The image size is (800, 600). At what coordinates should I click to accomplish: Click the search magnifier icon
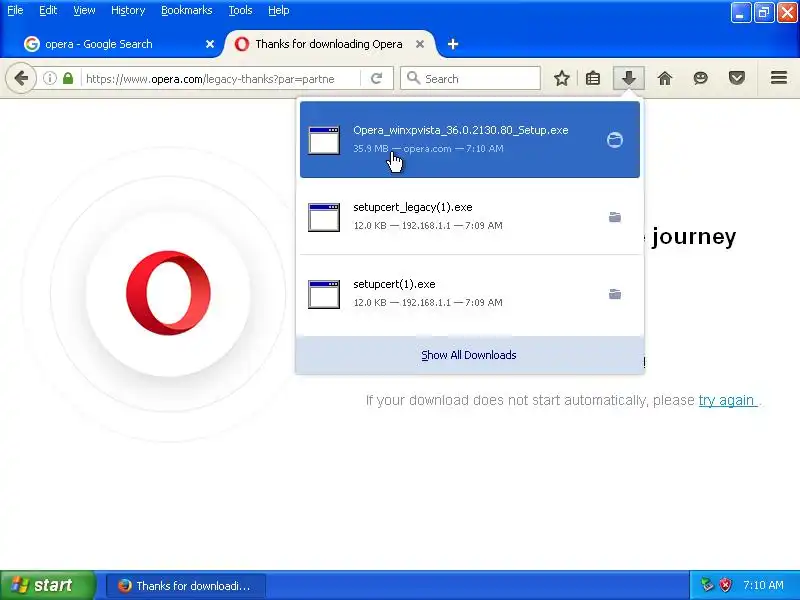pyautogui.click(x=413, y=78)
